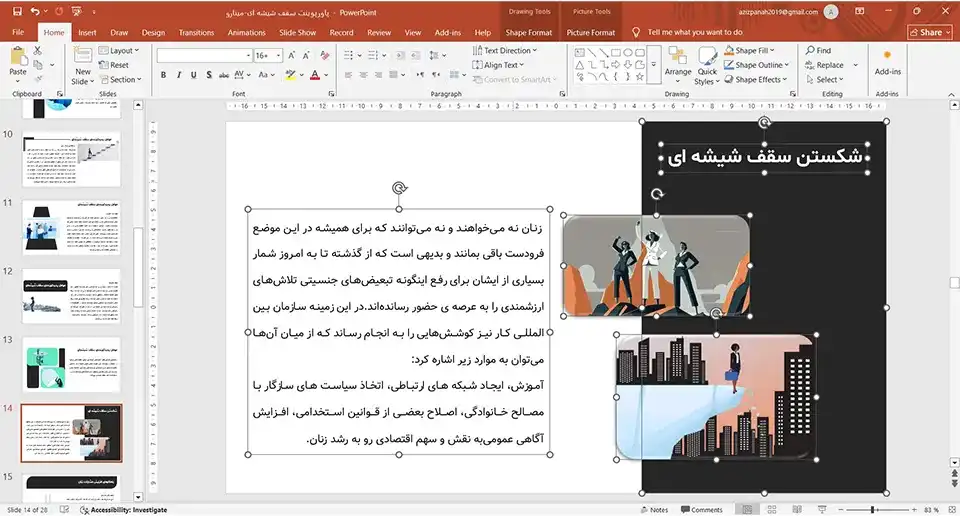The height and width of the screenshot is (516, 960).
Task: Open the Align Text dropdown
Action: tap(498, 65)
